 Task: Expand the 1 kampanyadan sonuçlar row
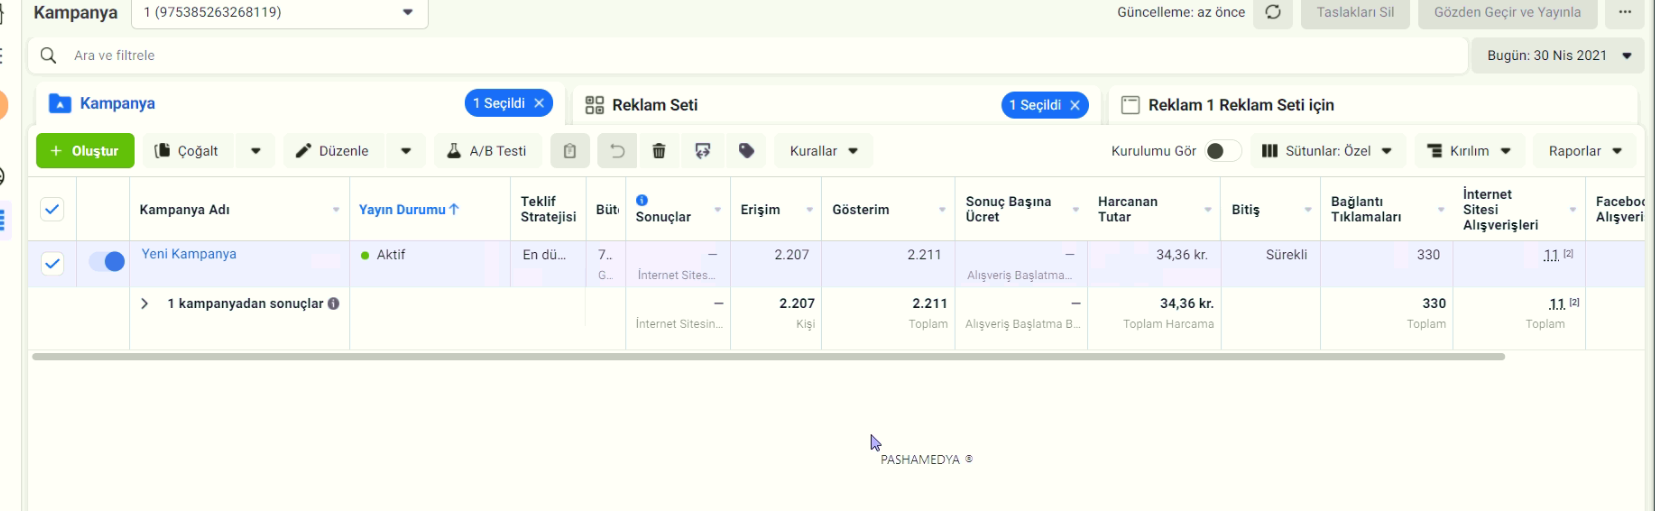(144, 303)
